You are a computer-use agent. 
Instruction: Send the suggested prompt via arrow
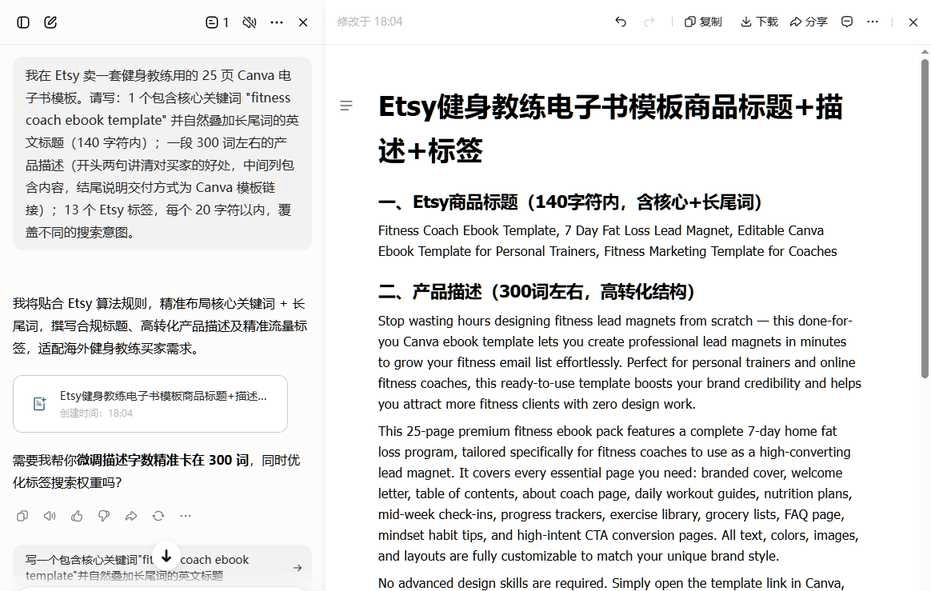tap(297, 568)
